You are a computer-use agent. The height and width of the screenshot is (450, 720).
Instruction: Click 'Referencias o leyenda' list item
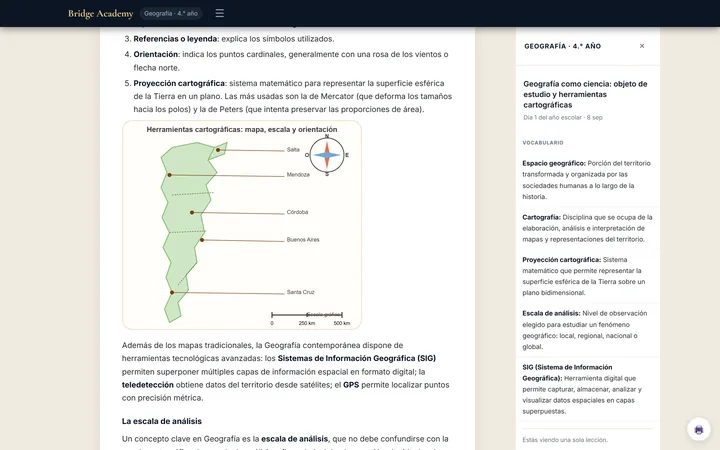[x=234, y=39]
